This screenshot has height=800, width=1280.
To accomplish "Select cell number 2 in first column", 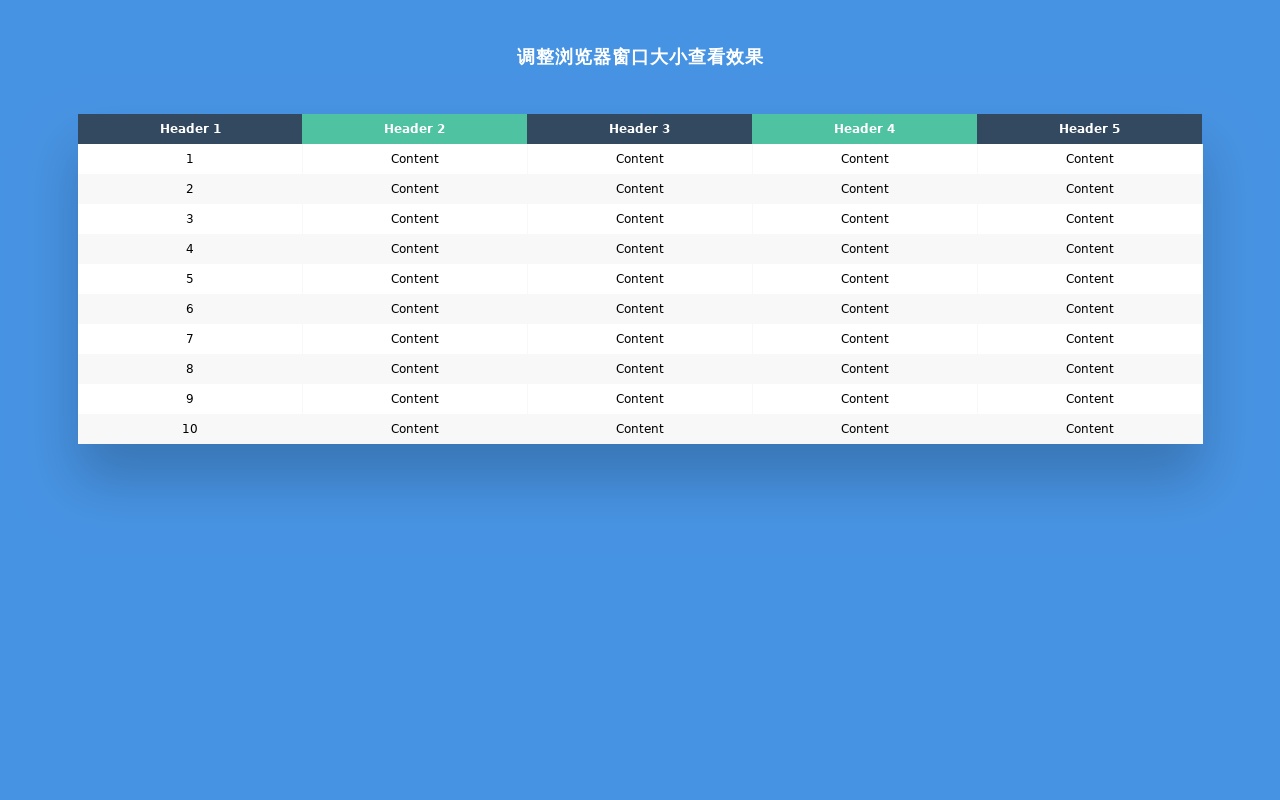I will click(x=190, y=189).
